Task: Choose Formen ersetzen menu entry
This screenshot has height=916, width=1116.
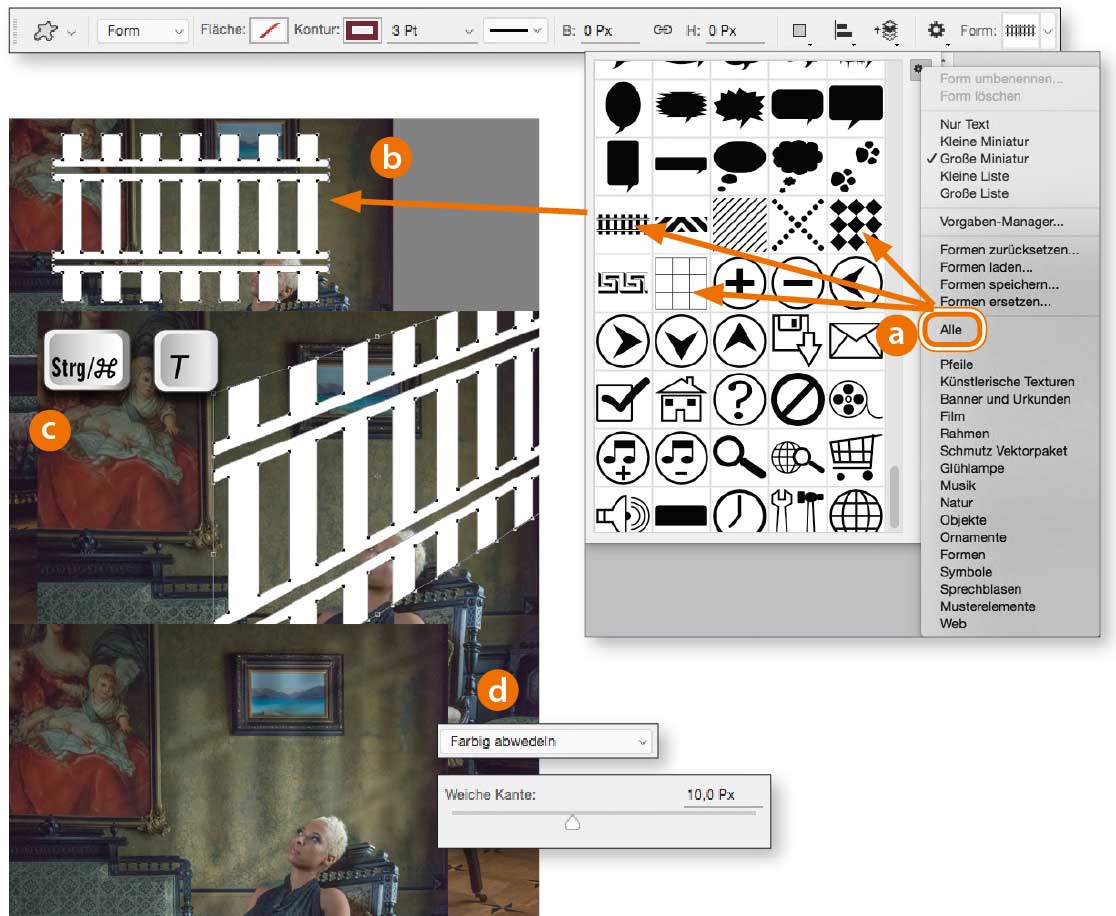Action: click(994, 302)
